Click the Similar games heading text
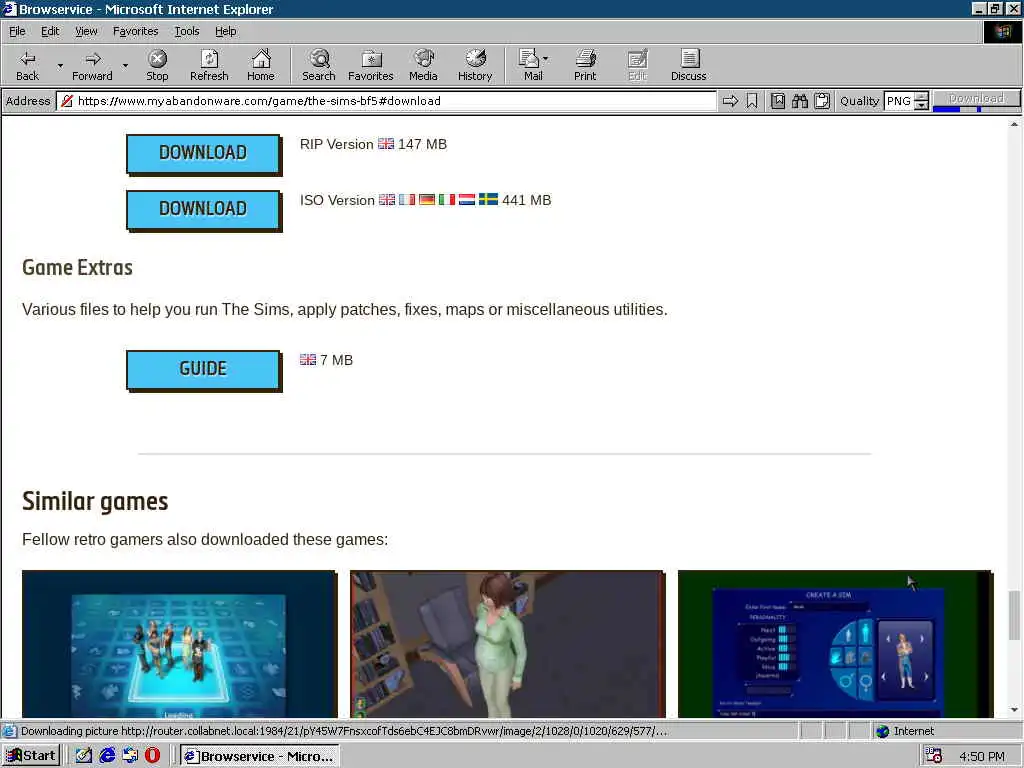This screenshot has height=768, width=1024. (x=95, y=502)
